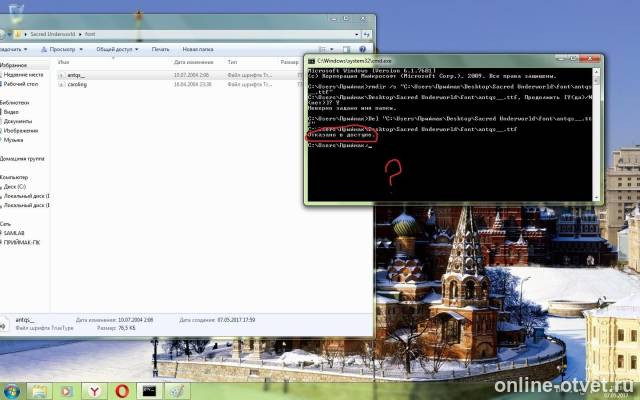Toggle the Explorer preview pane icon
This screenshot has height=400, width=640.
[346, 49]
